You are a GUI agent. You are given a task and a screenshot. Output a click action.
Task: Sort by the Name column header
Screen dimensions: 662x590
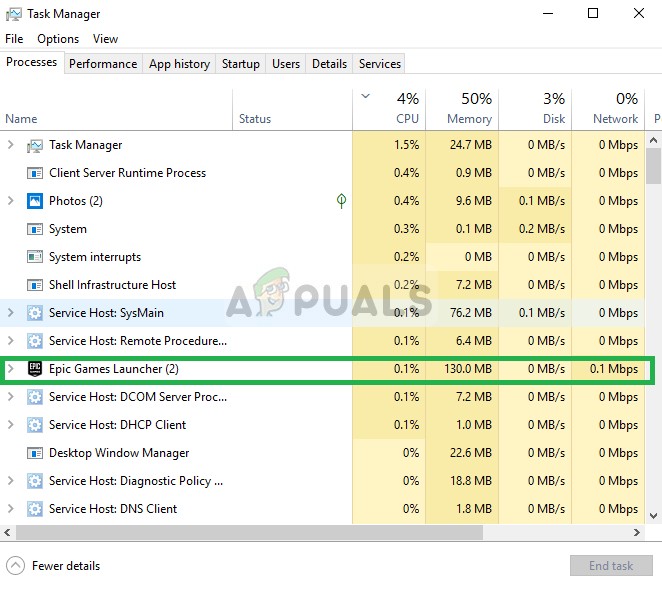click(x=116, y=110)
